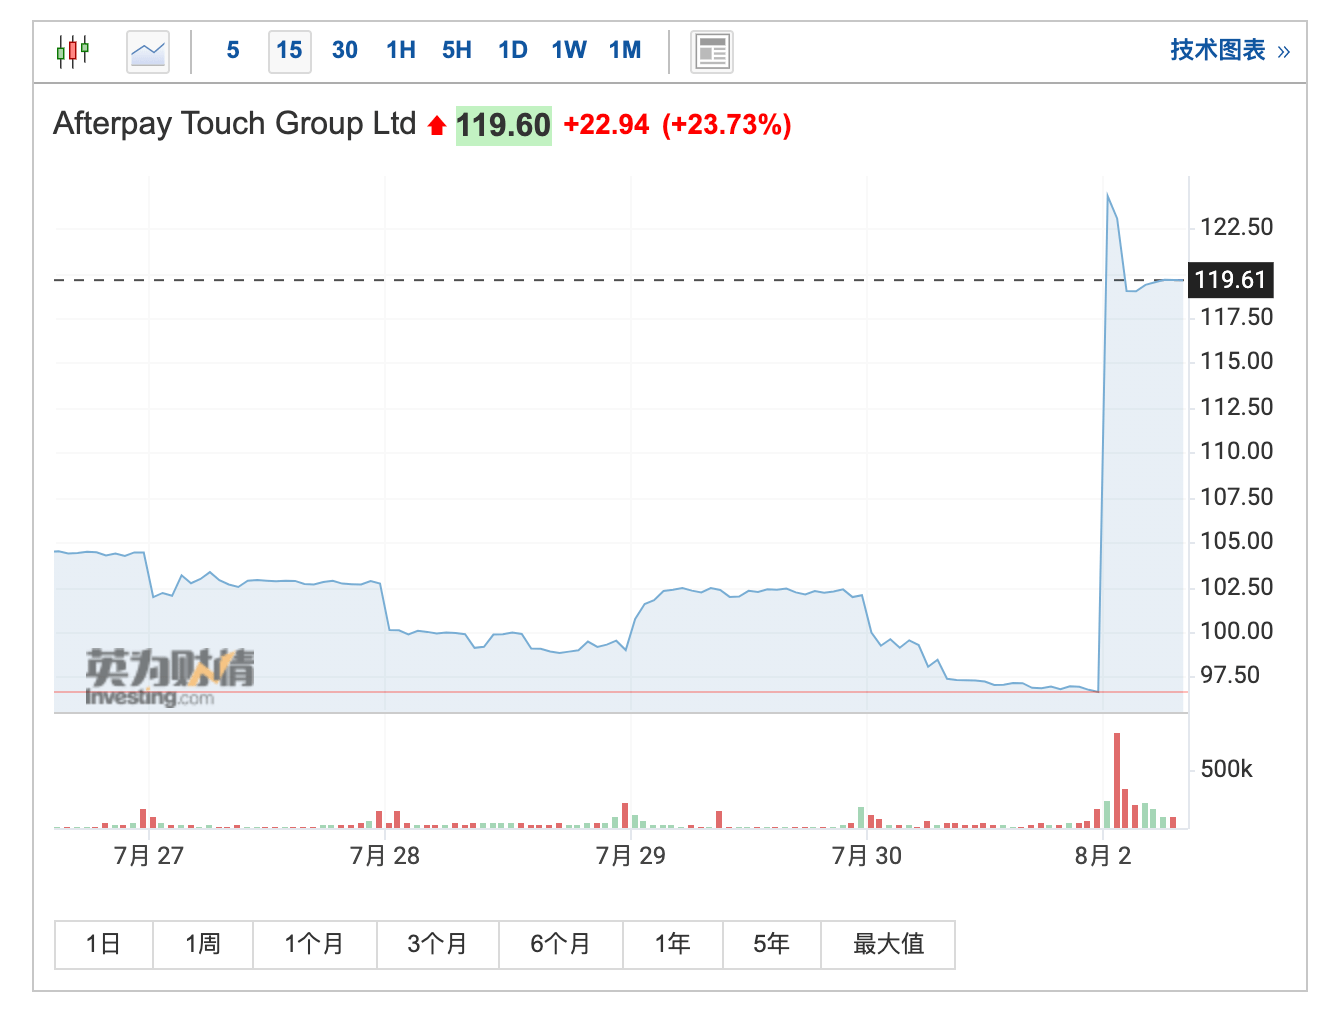Select the 1年 one-year range
The image size is (1336, 1016).
(673, 943)
